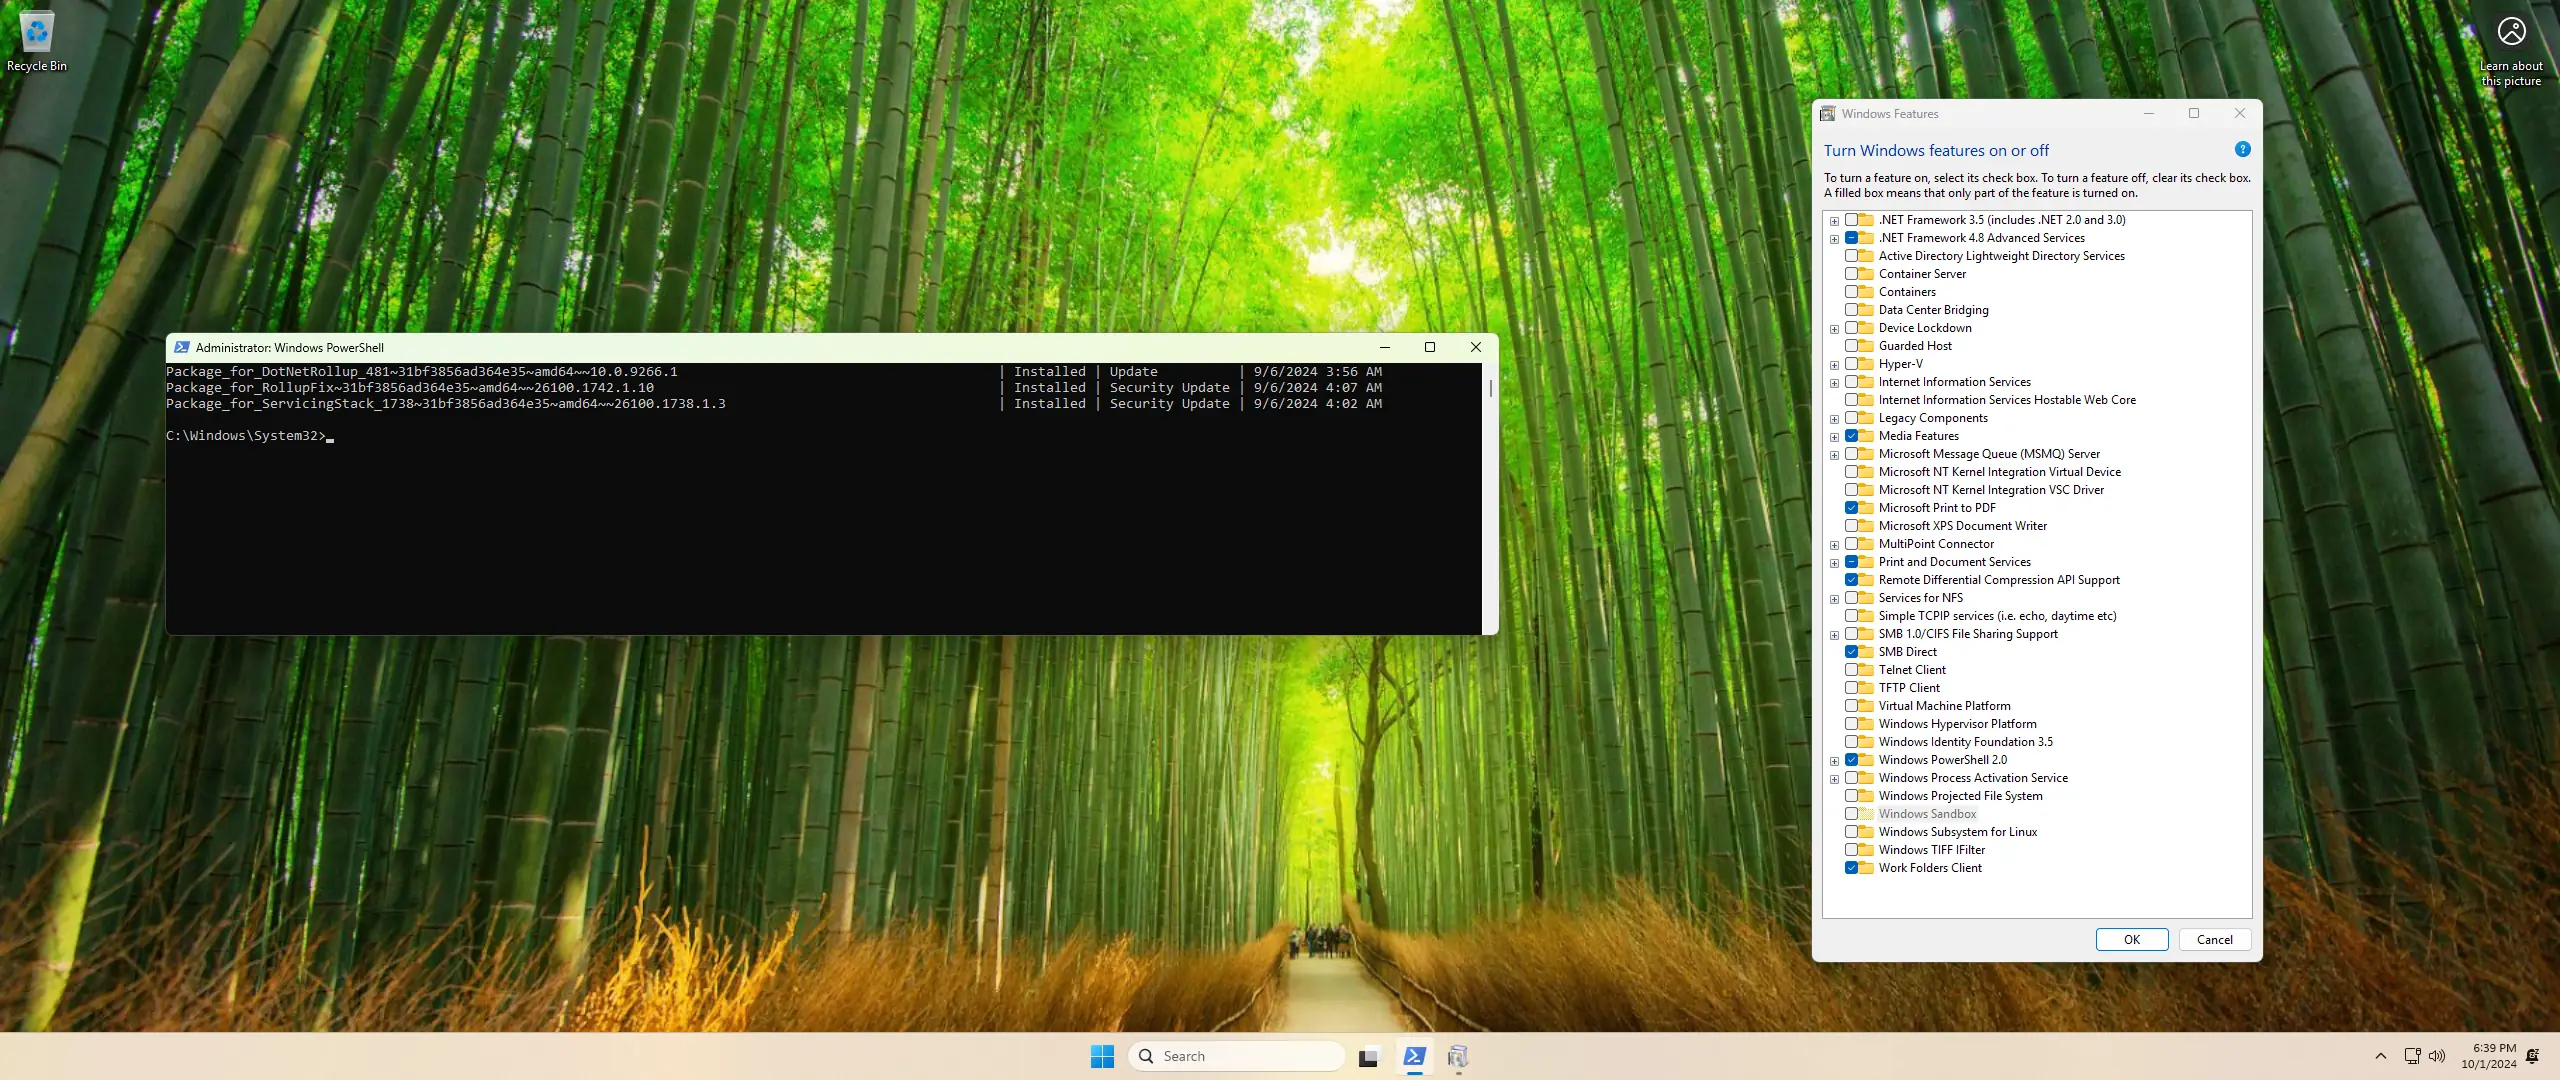Click the Task View taskbar icon

click(x=1369, y=1056)
